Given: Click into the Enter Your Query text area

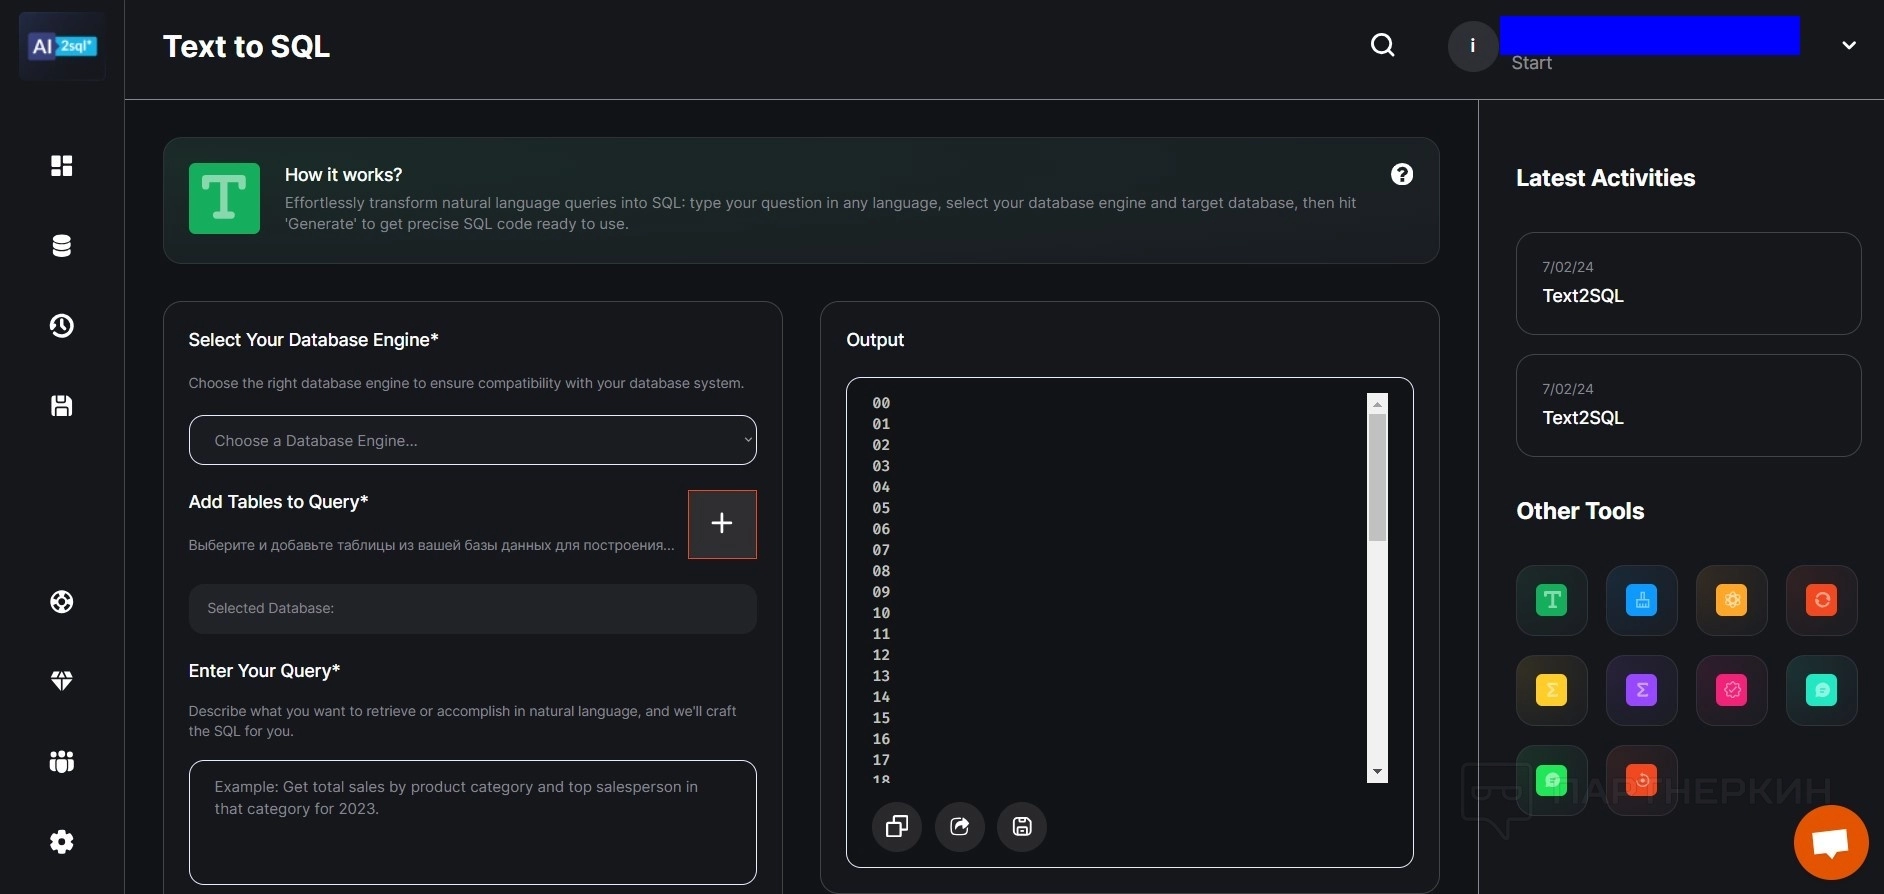Looking at the screenshot, I should [473, 822].
